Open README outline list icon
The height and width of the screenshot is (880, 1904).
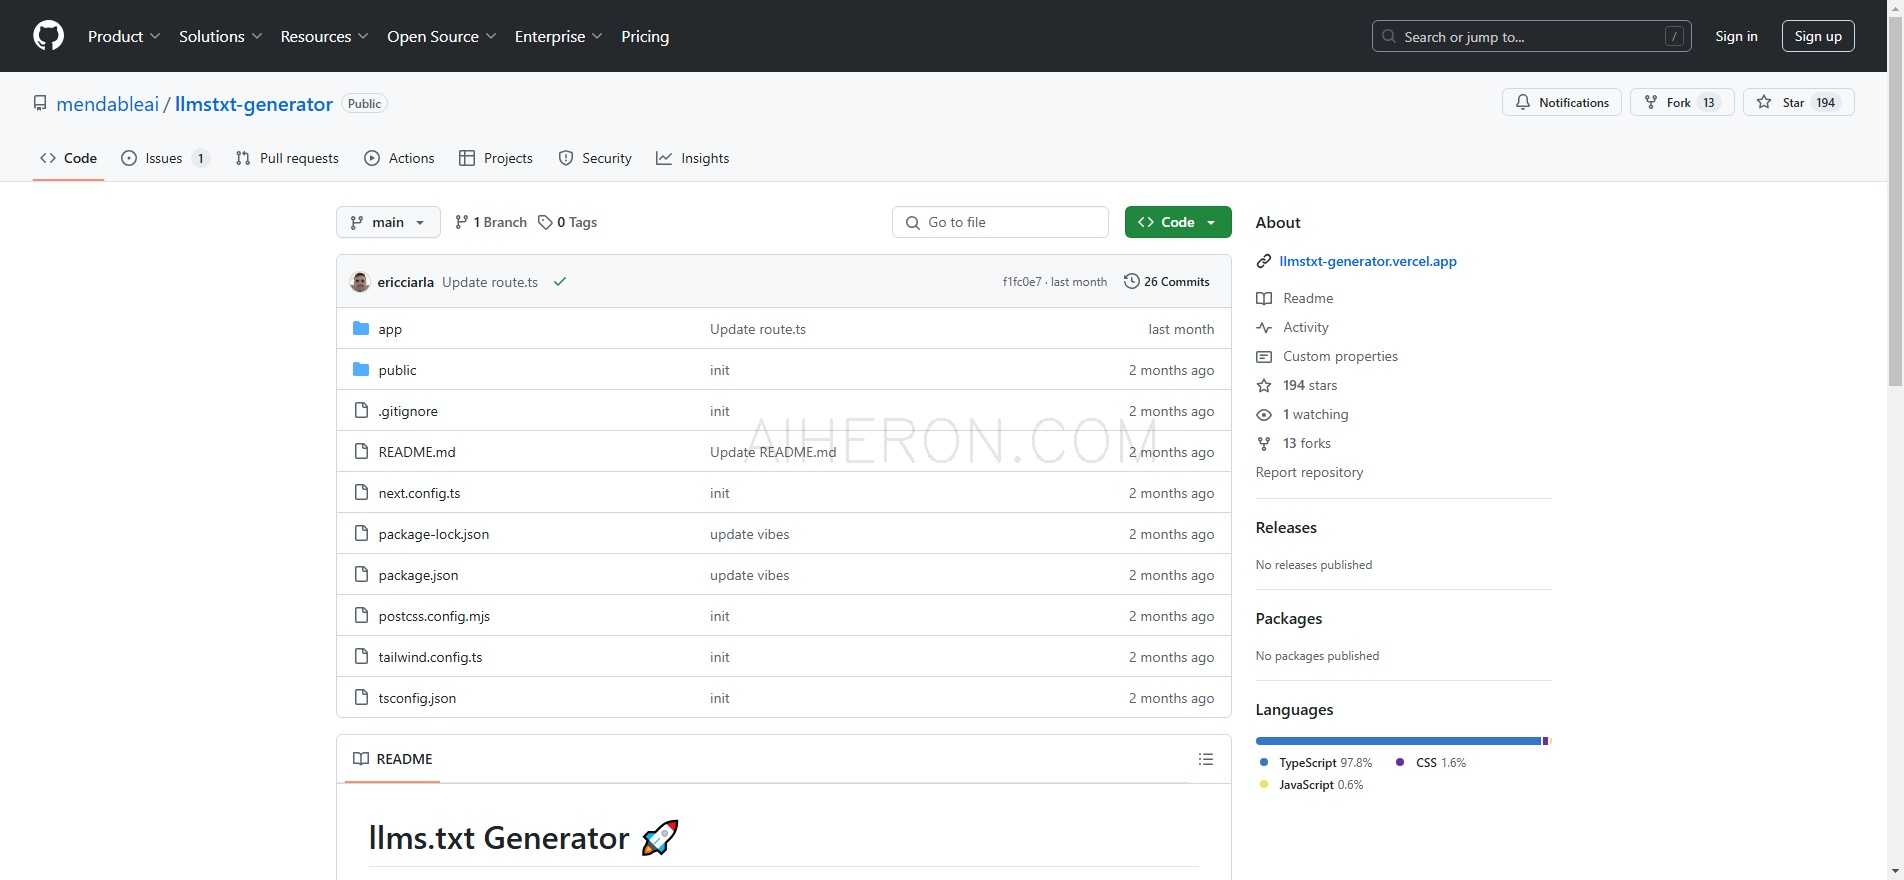point(1206,759)
